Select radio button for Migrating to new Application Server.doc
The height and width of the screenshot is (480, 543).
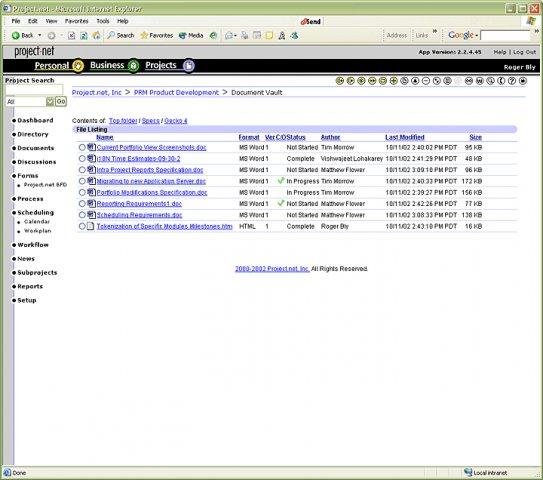82,181
